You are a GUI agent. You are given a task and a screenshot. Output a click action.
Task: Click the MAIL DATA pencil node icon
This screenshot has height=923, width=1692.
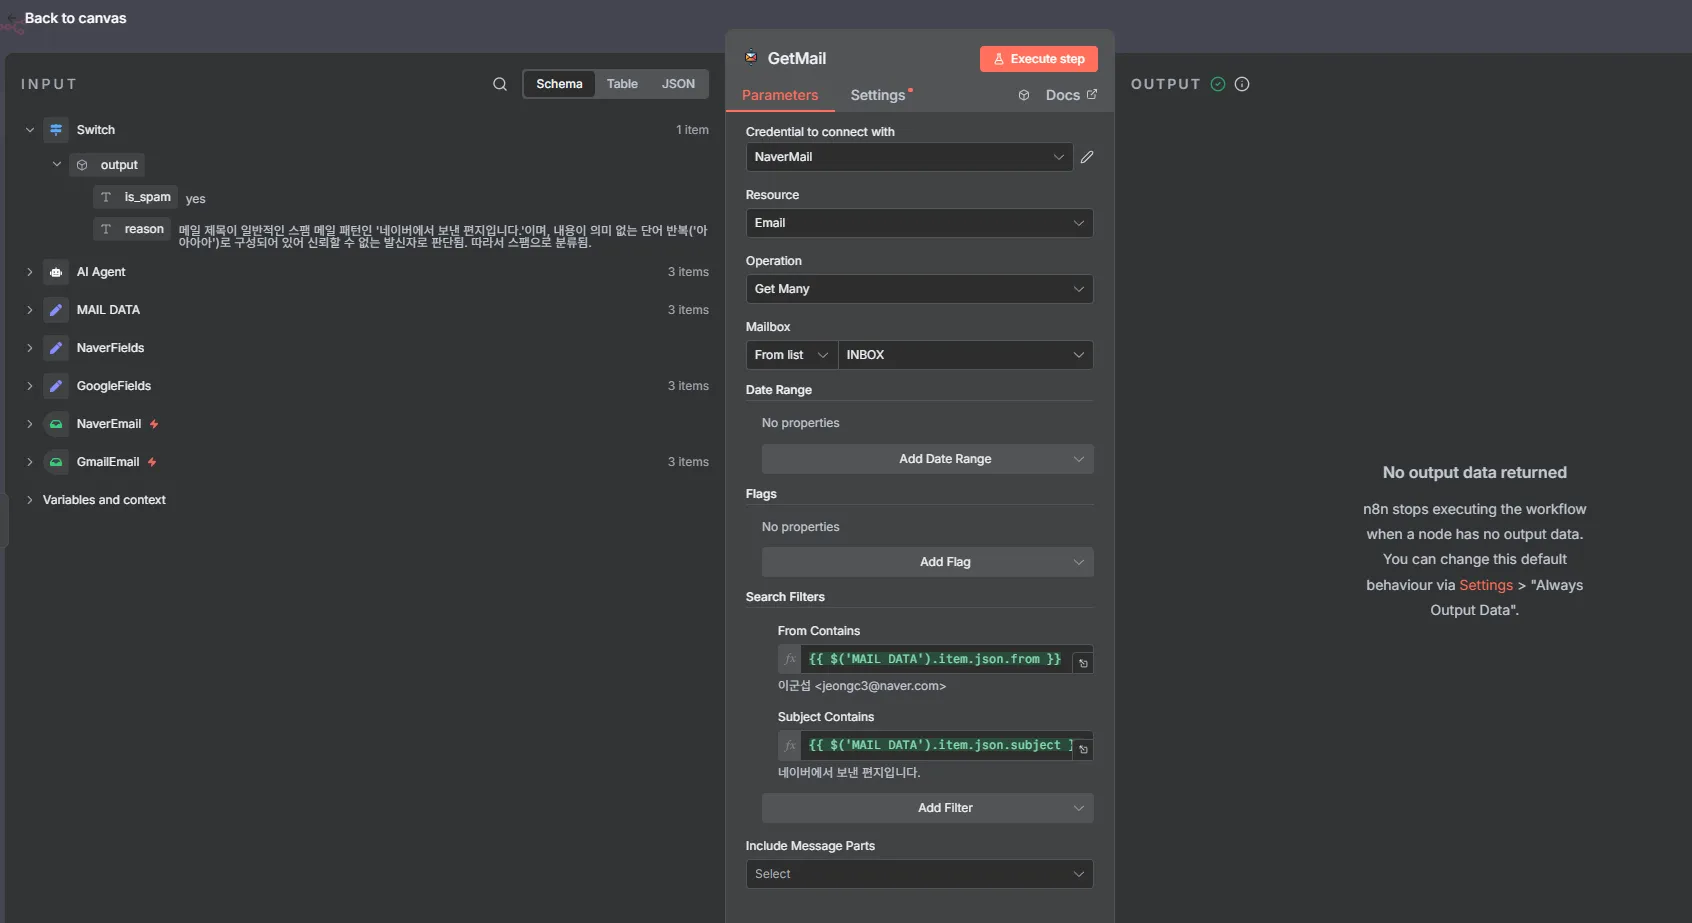pyautogui.click(x=56, y=310)
